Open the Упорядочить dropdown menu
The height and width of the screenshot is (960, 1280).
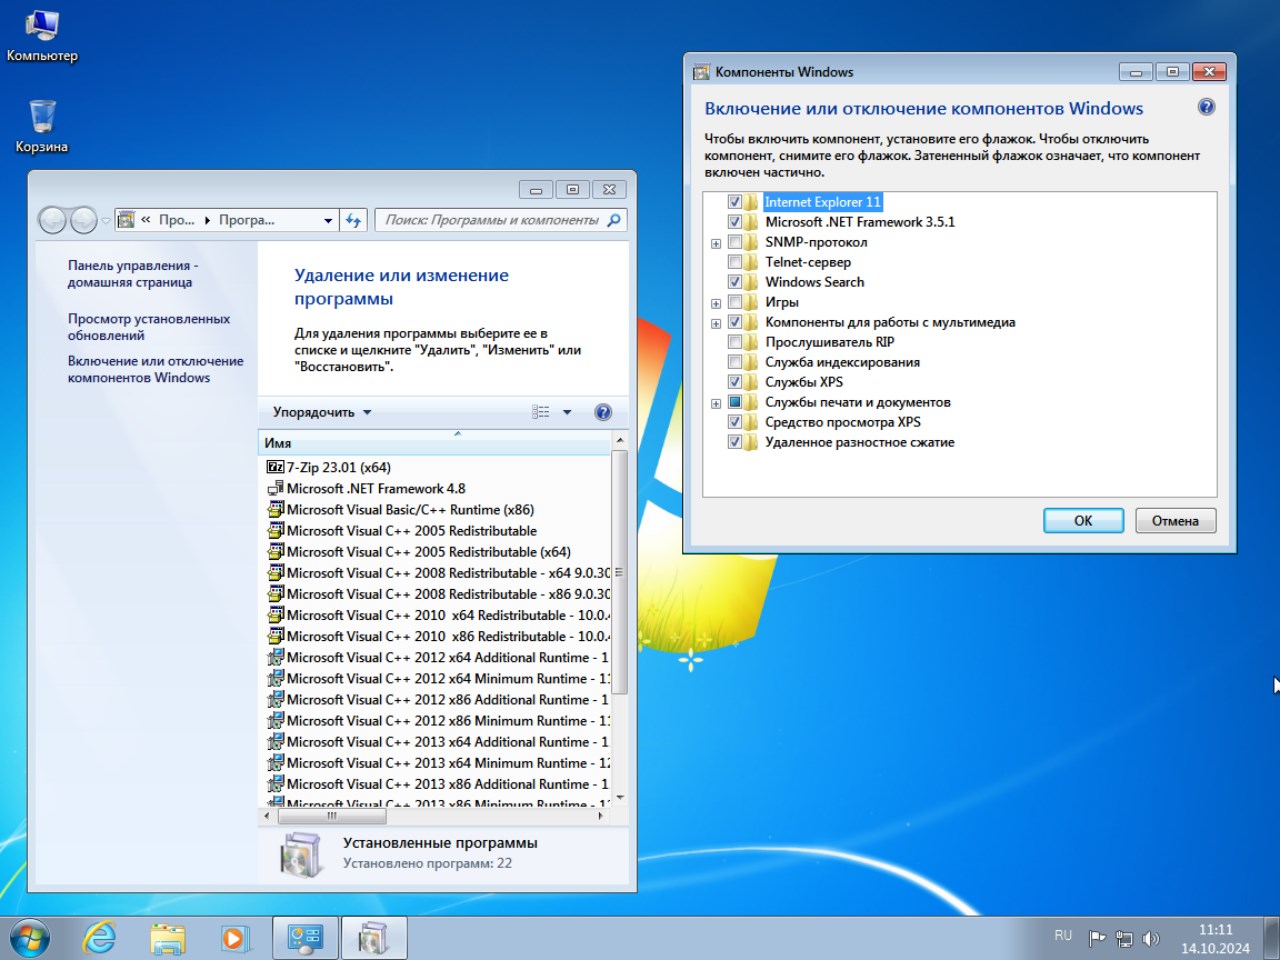(322, 412)
